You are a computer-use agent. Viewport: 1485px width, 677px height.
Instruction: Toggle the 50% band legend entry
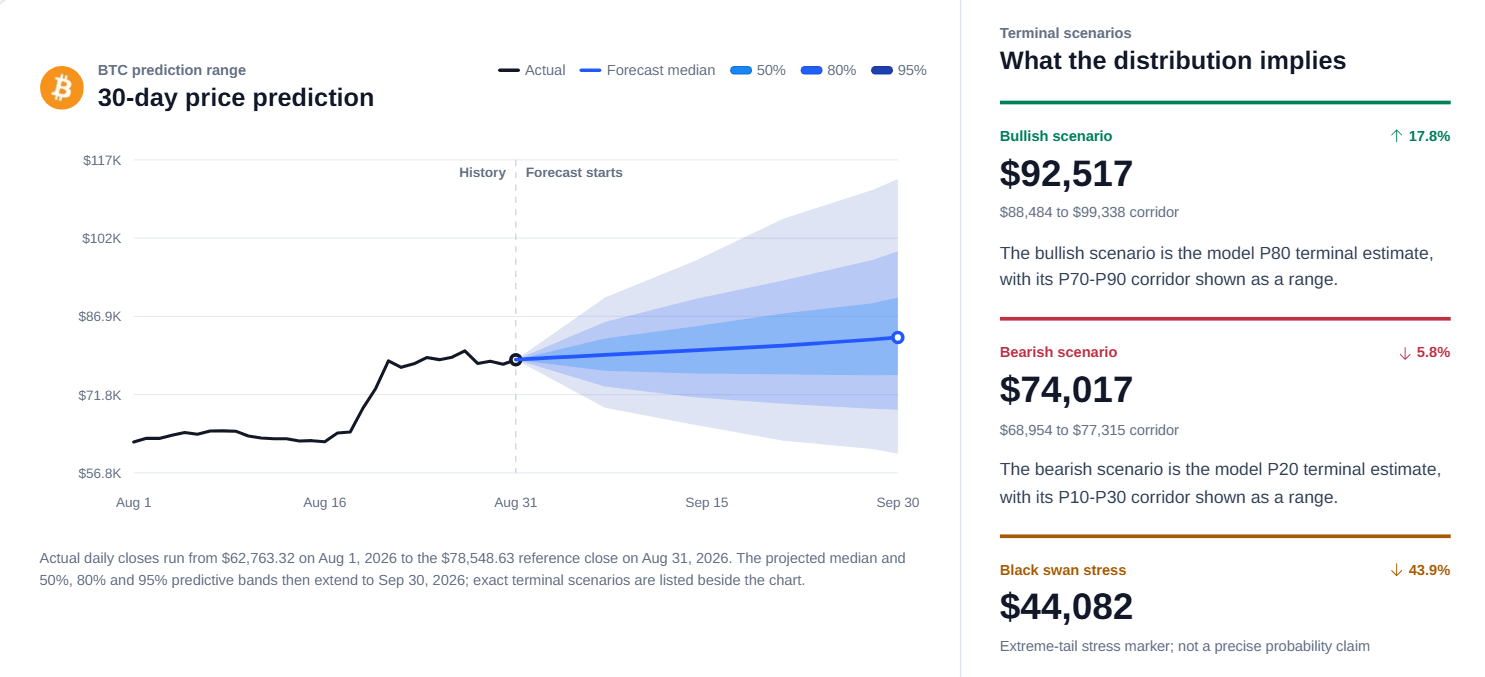758,70
